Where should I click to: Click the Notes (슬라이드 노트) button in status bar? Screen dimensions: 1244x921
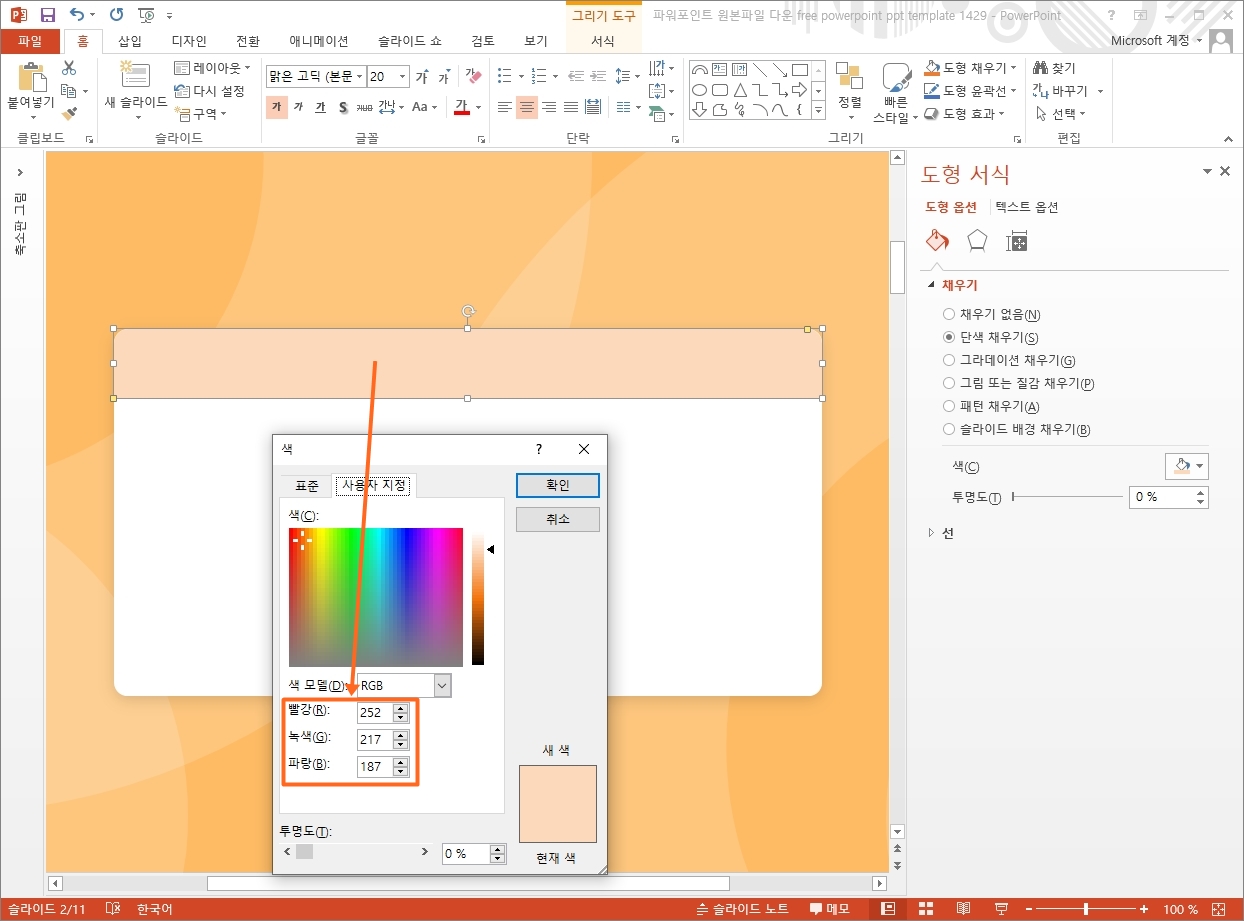[x=742, y=909]
